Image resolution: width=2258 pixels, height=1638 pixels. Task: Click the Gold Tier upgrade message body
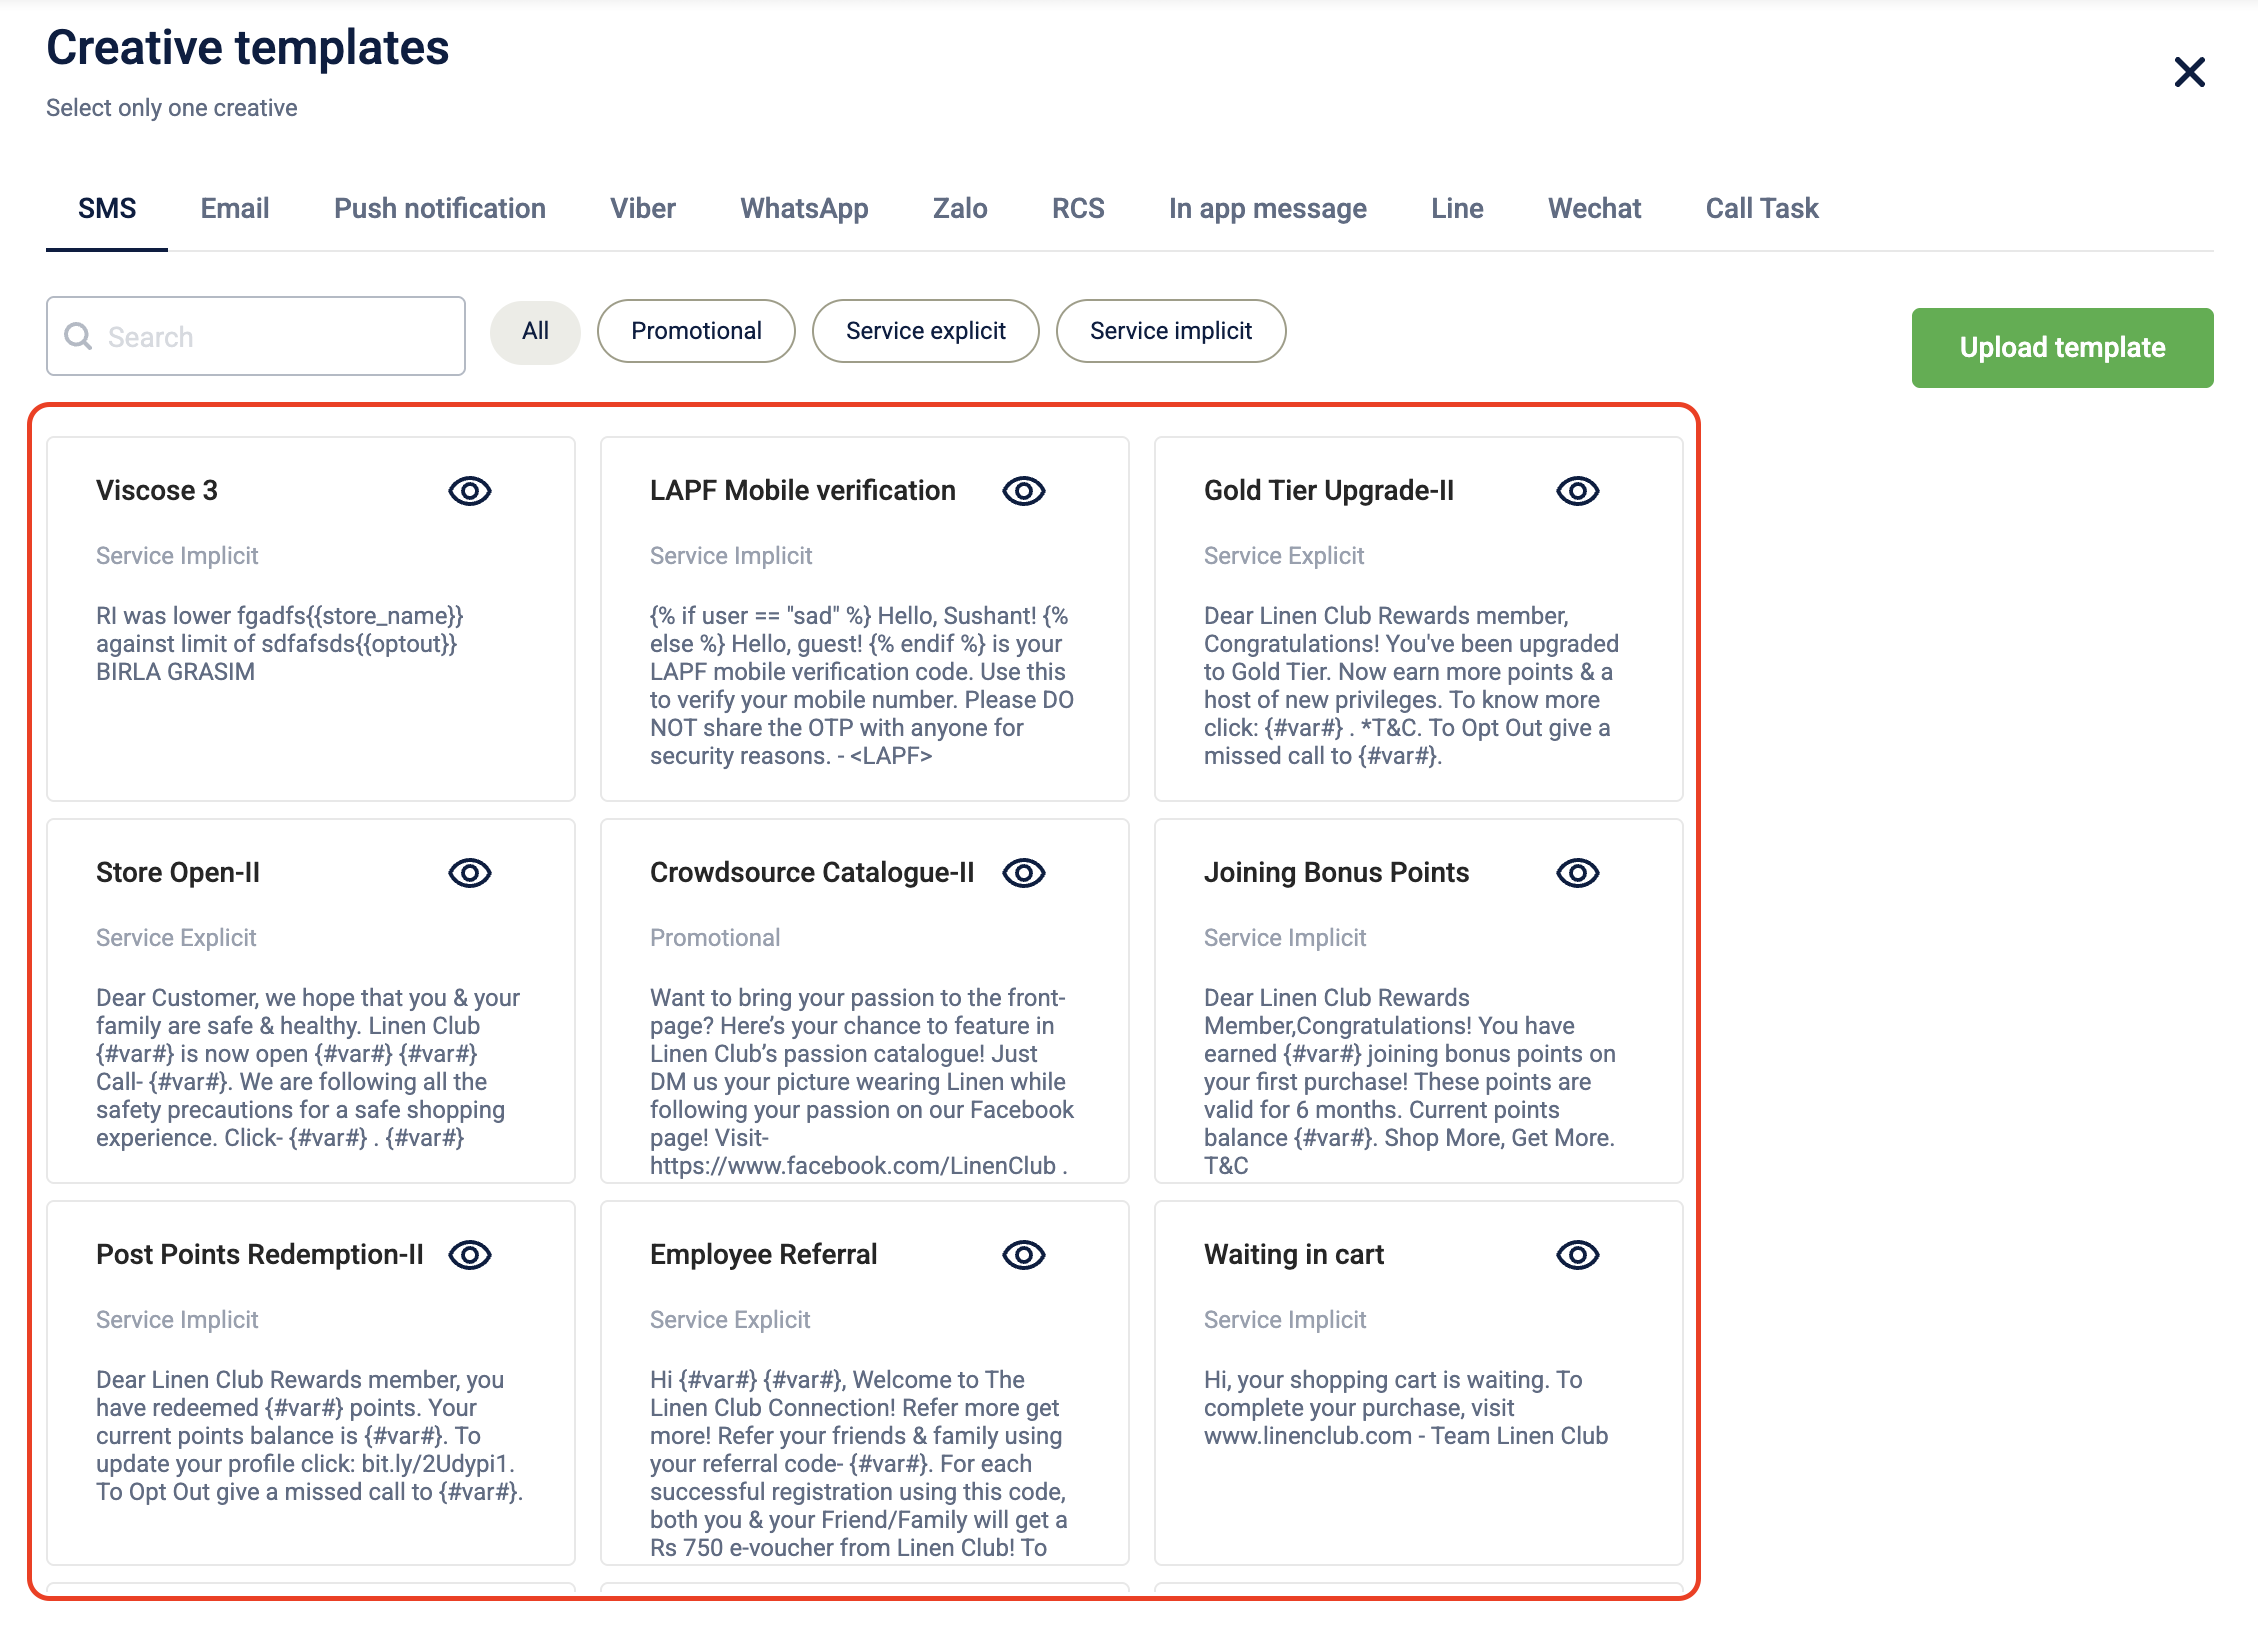point(1411,686)
